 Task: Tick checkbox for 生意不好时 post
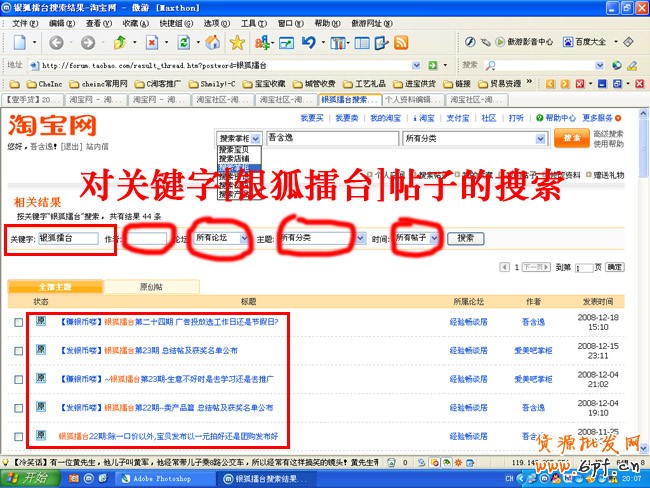19,379
